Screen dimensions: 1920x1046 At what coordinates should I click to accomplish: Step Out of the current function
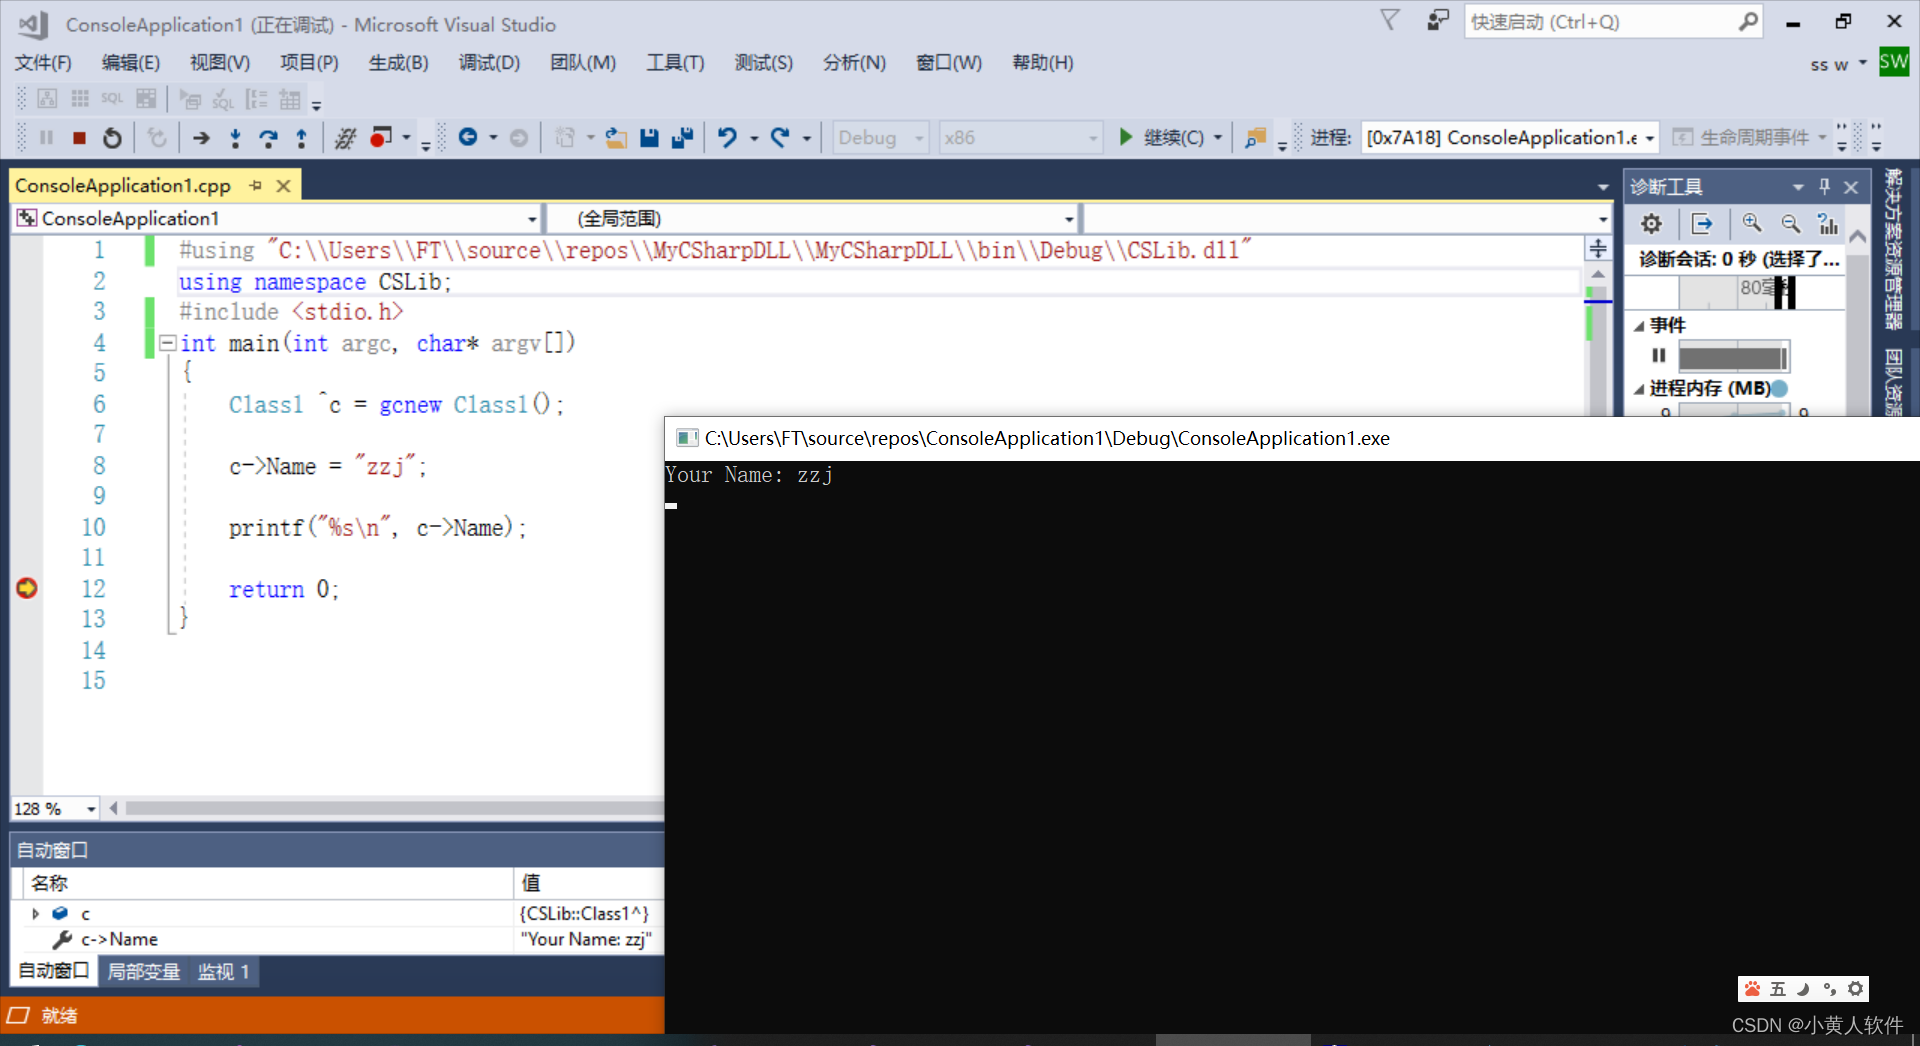301,138
